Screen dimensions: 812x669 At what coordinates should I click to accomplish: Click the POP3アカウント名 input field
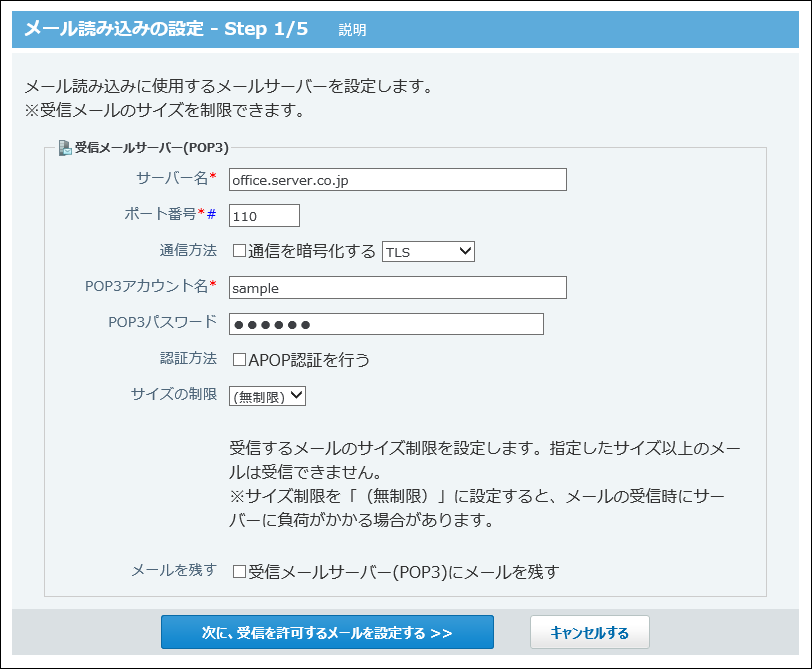click(398, 287)
